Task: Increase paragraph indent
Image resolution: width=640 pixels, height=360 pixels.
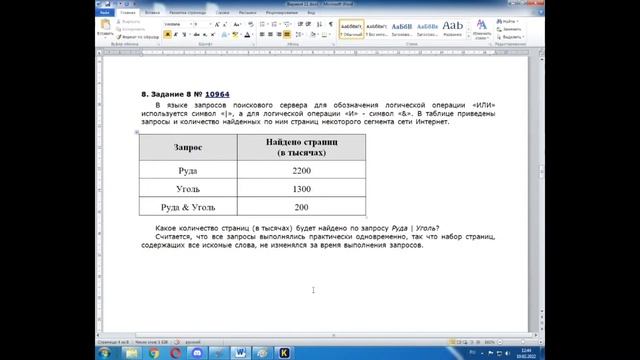Action: point(309,25)
